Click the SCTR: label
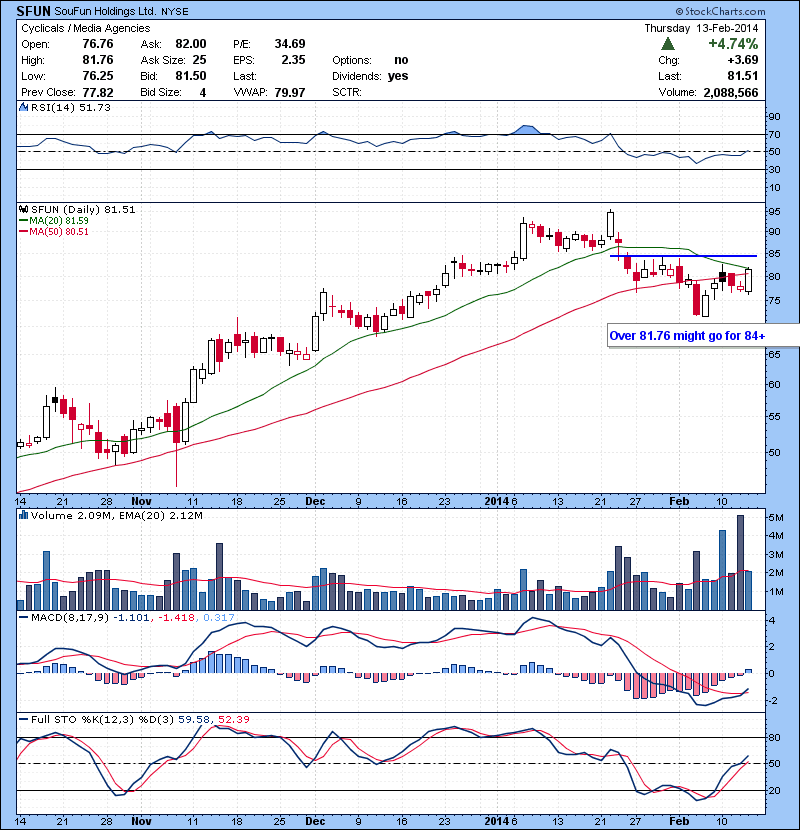The height and width of the screenshot is (830, 800). [347, 93]
